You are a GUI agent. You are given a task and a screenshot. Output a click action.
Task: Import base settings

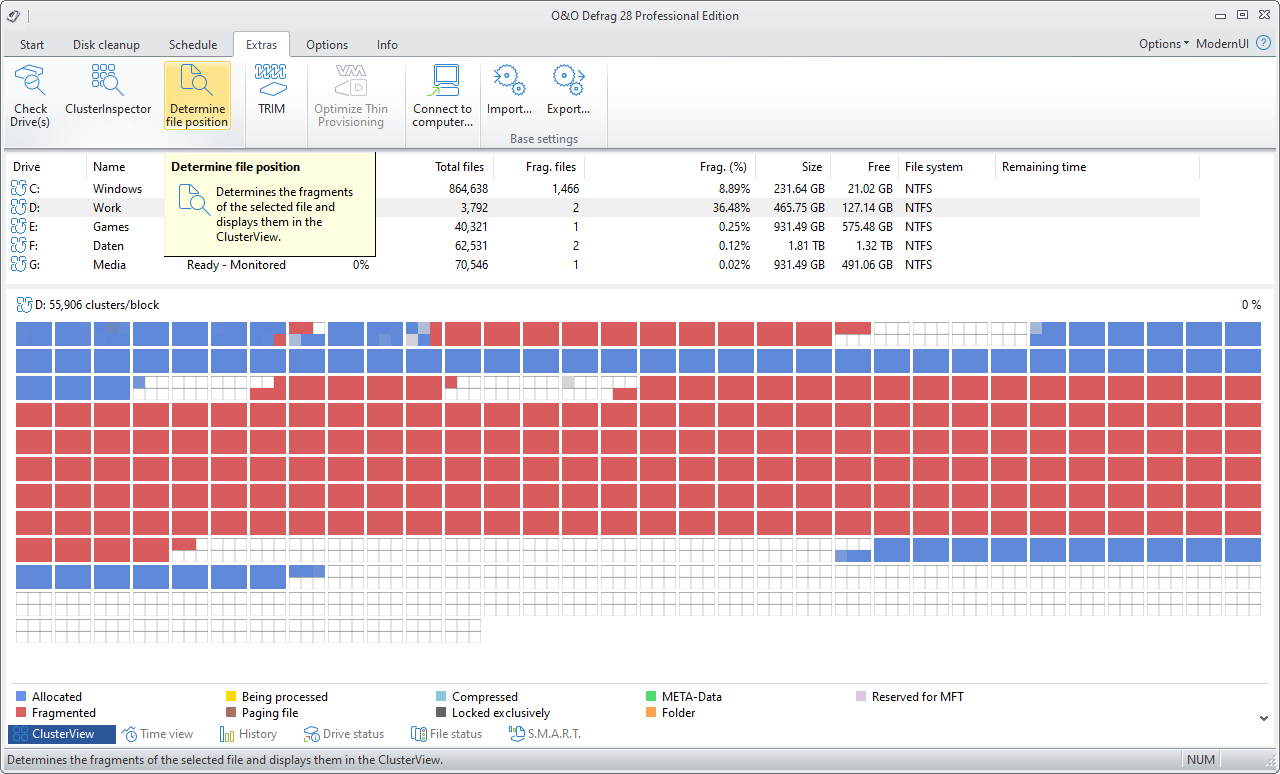click(x=509, y=90)
